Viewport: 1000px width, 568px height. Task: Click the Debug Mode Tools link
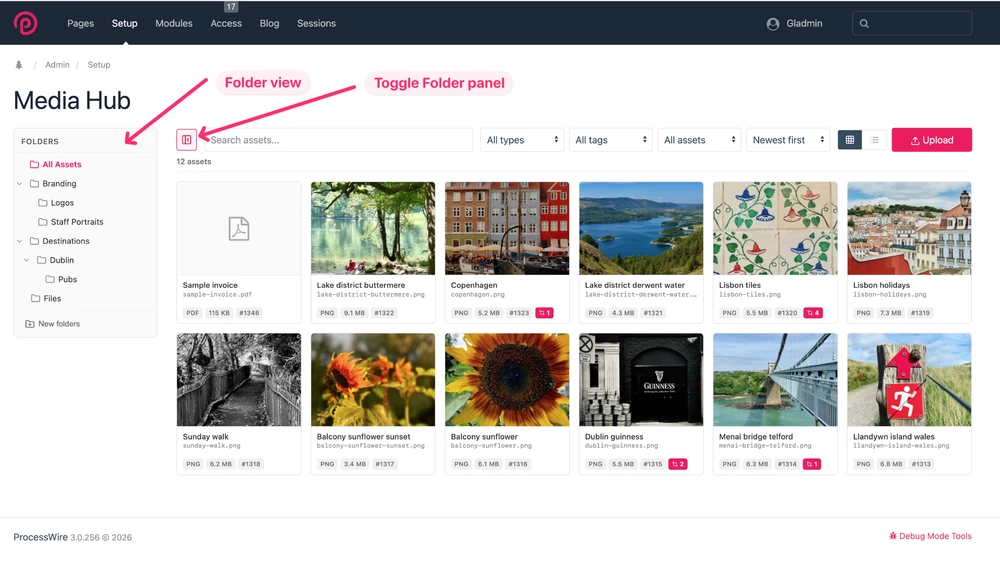pyautogui.click(x=930, y=536)
